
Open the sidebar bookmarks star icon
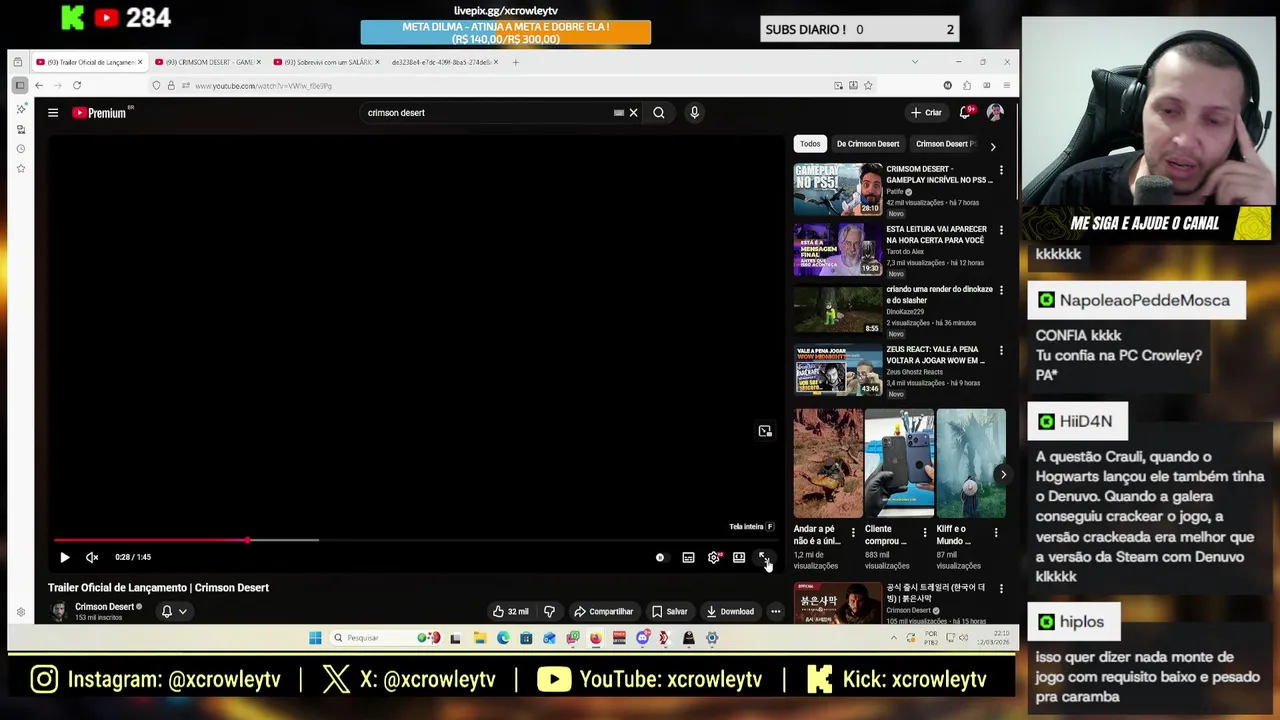pos(20,169)
